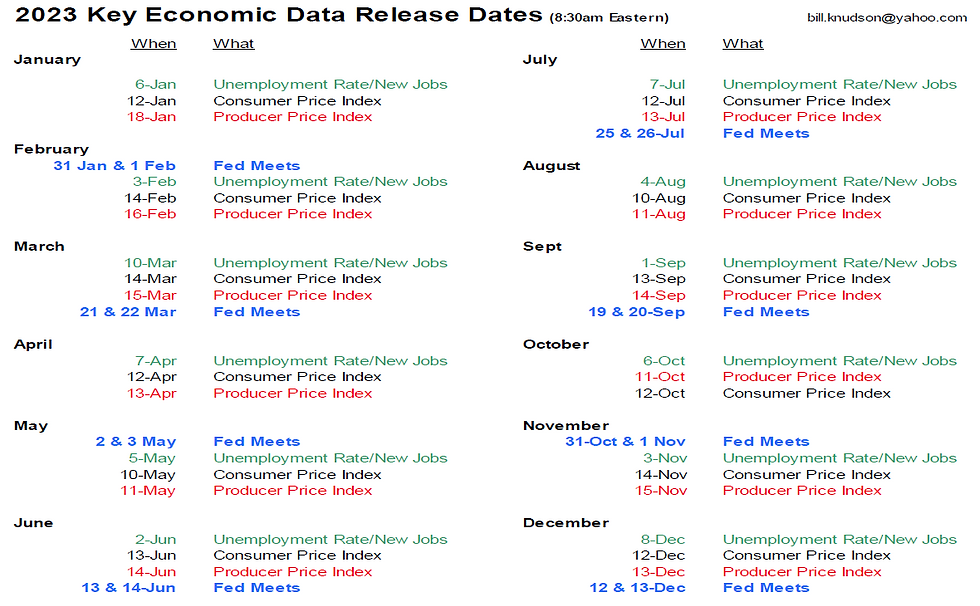Select the 12-Apr date

(151, 377)
